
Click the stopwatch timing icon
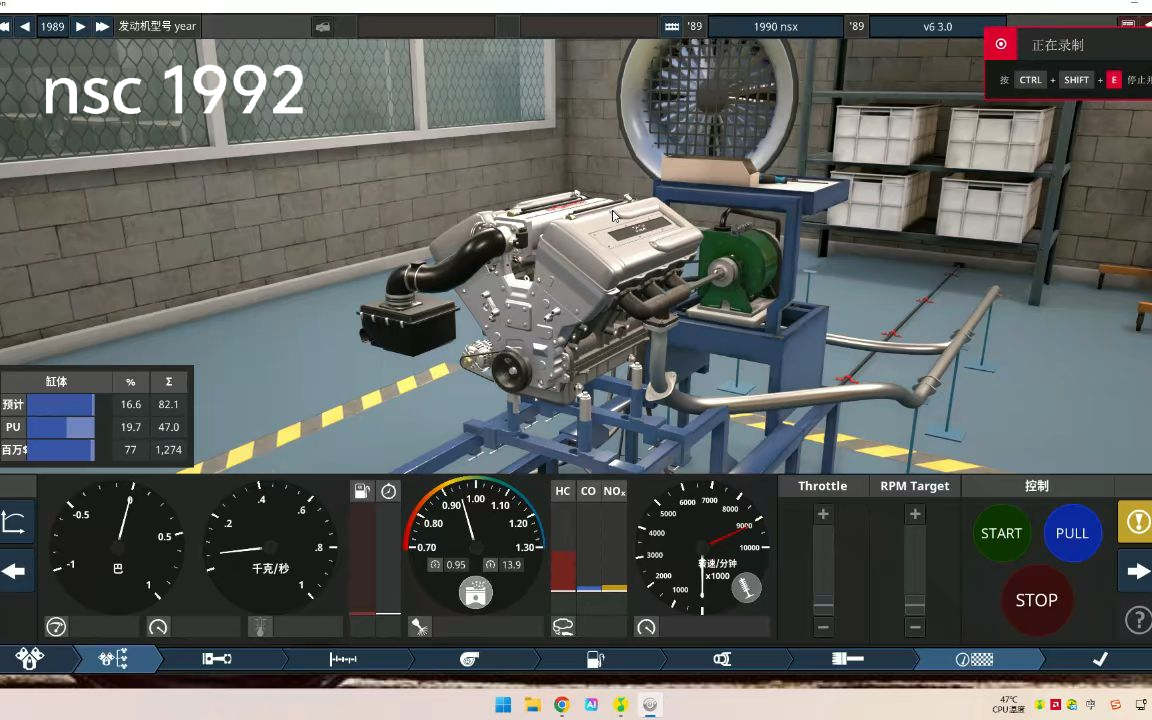[389, 491]
